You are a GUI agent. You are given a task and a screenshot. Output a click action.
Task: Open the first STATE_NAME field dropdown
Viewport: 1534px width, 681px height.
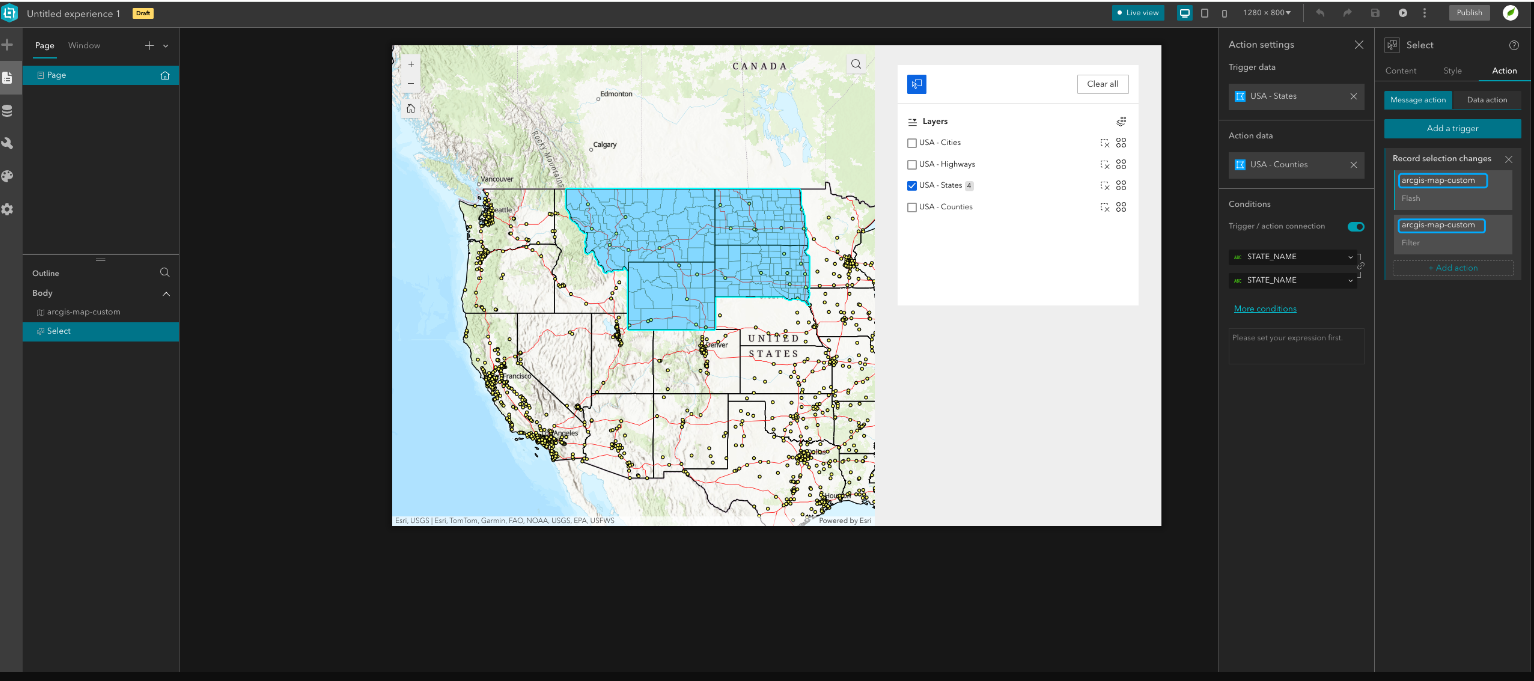[1295, 256]
